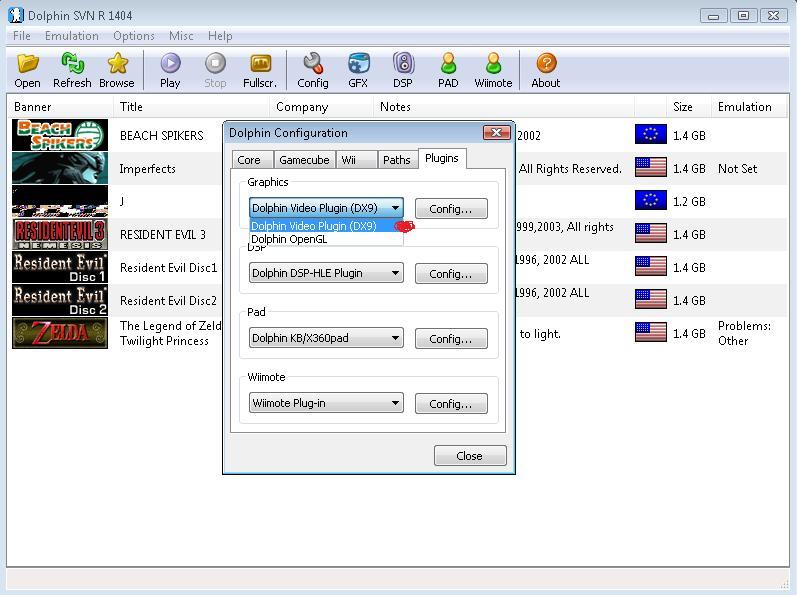Open the Config wrench icon
The width and height of the screenshot is (797, 595).
click(313, 64)
